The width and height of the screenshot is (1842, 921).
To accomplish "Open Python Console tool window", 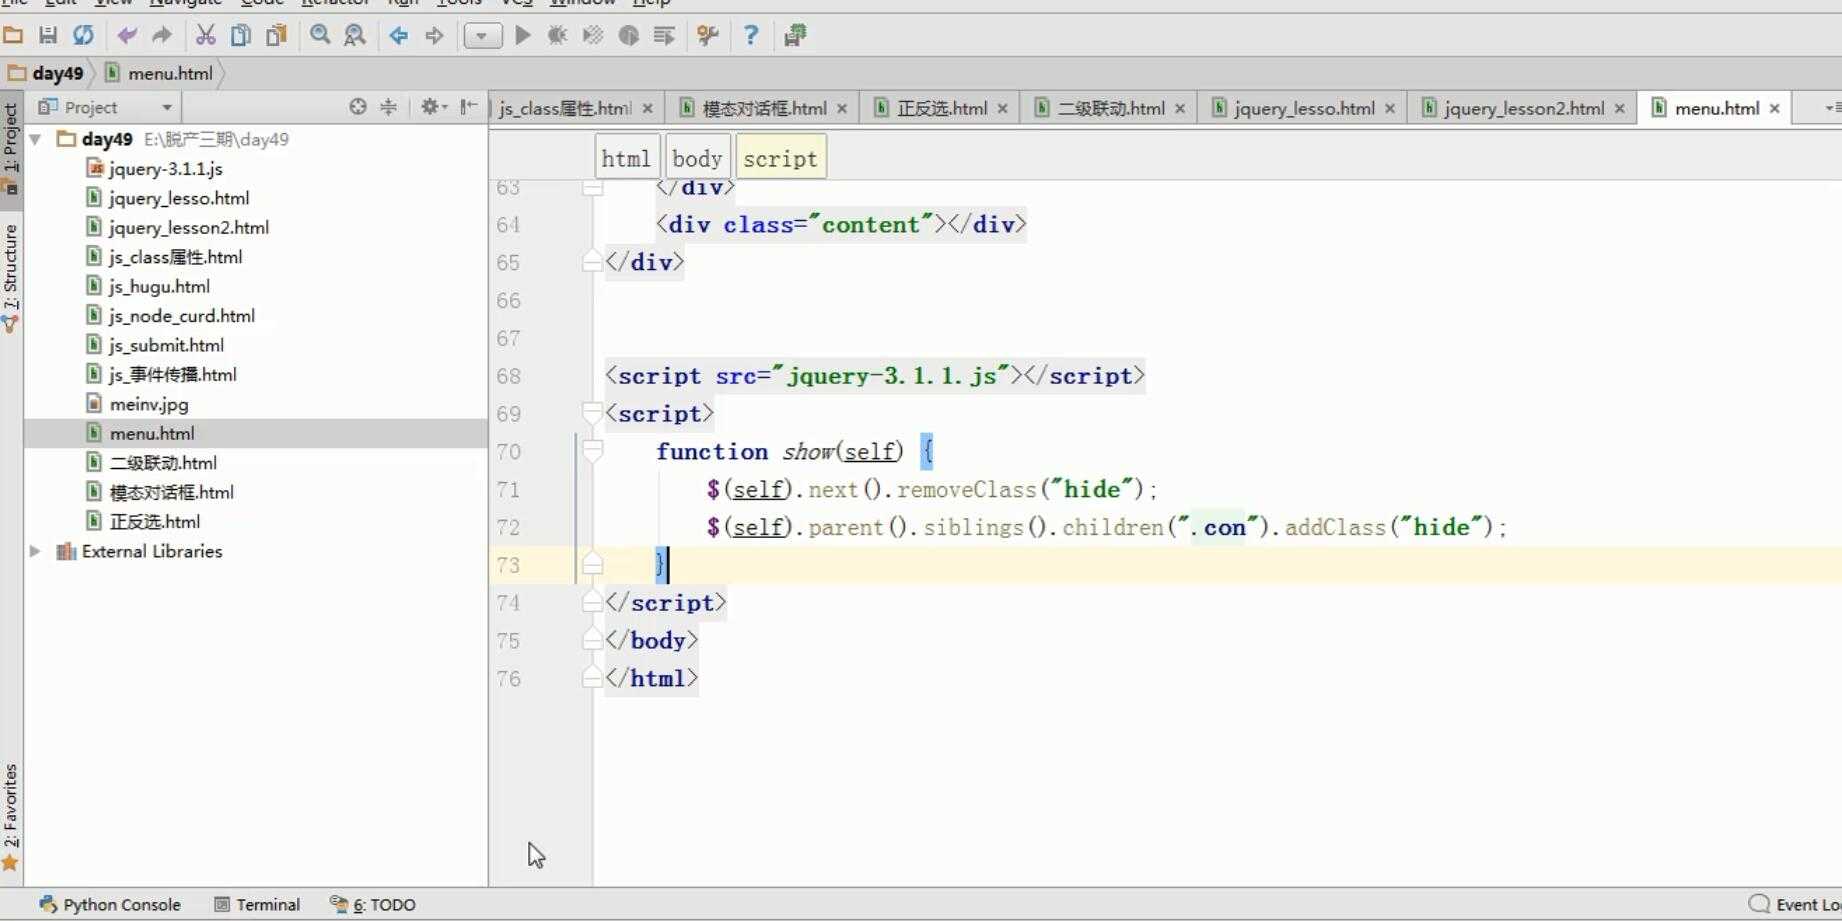I will (110, 904).
